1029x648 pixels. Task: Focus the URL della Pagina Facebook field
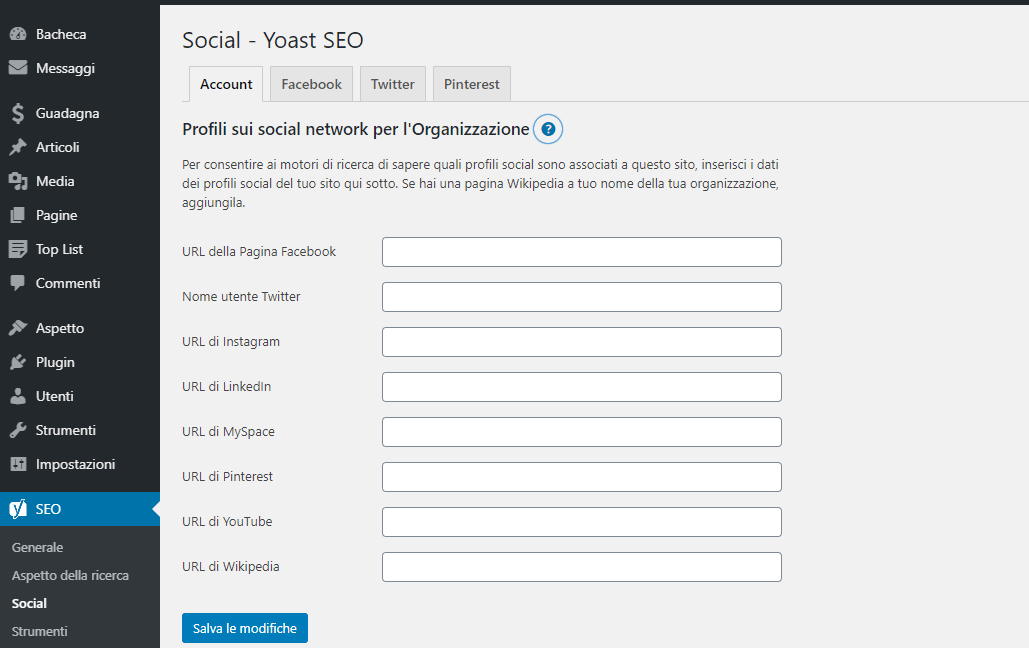click(x=581, y=252)
